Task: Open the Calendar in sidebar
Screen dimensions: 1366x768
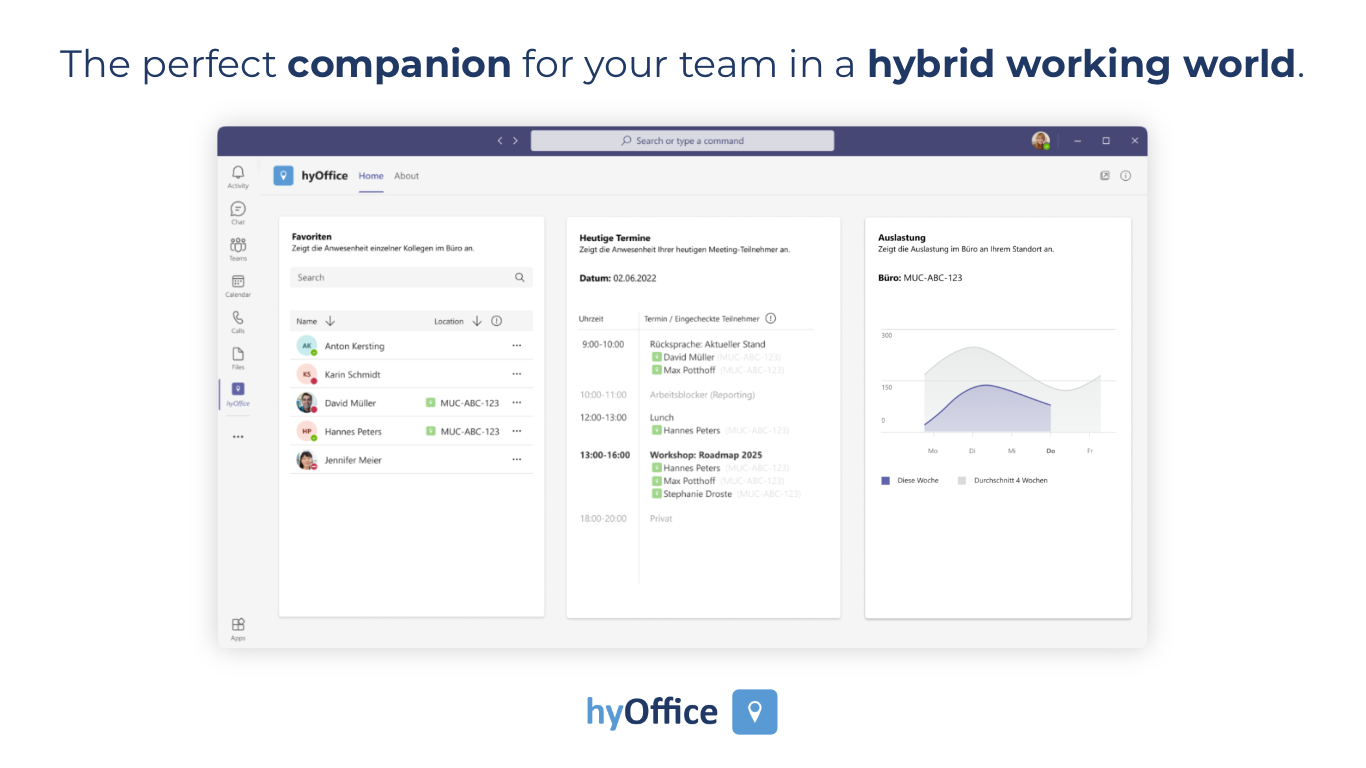Action: click(x=238, y=286)
